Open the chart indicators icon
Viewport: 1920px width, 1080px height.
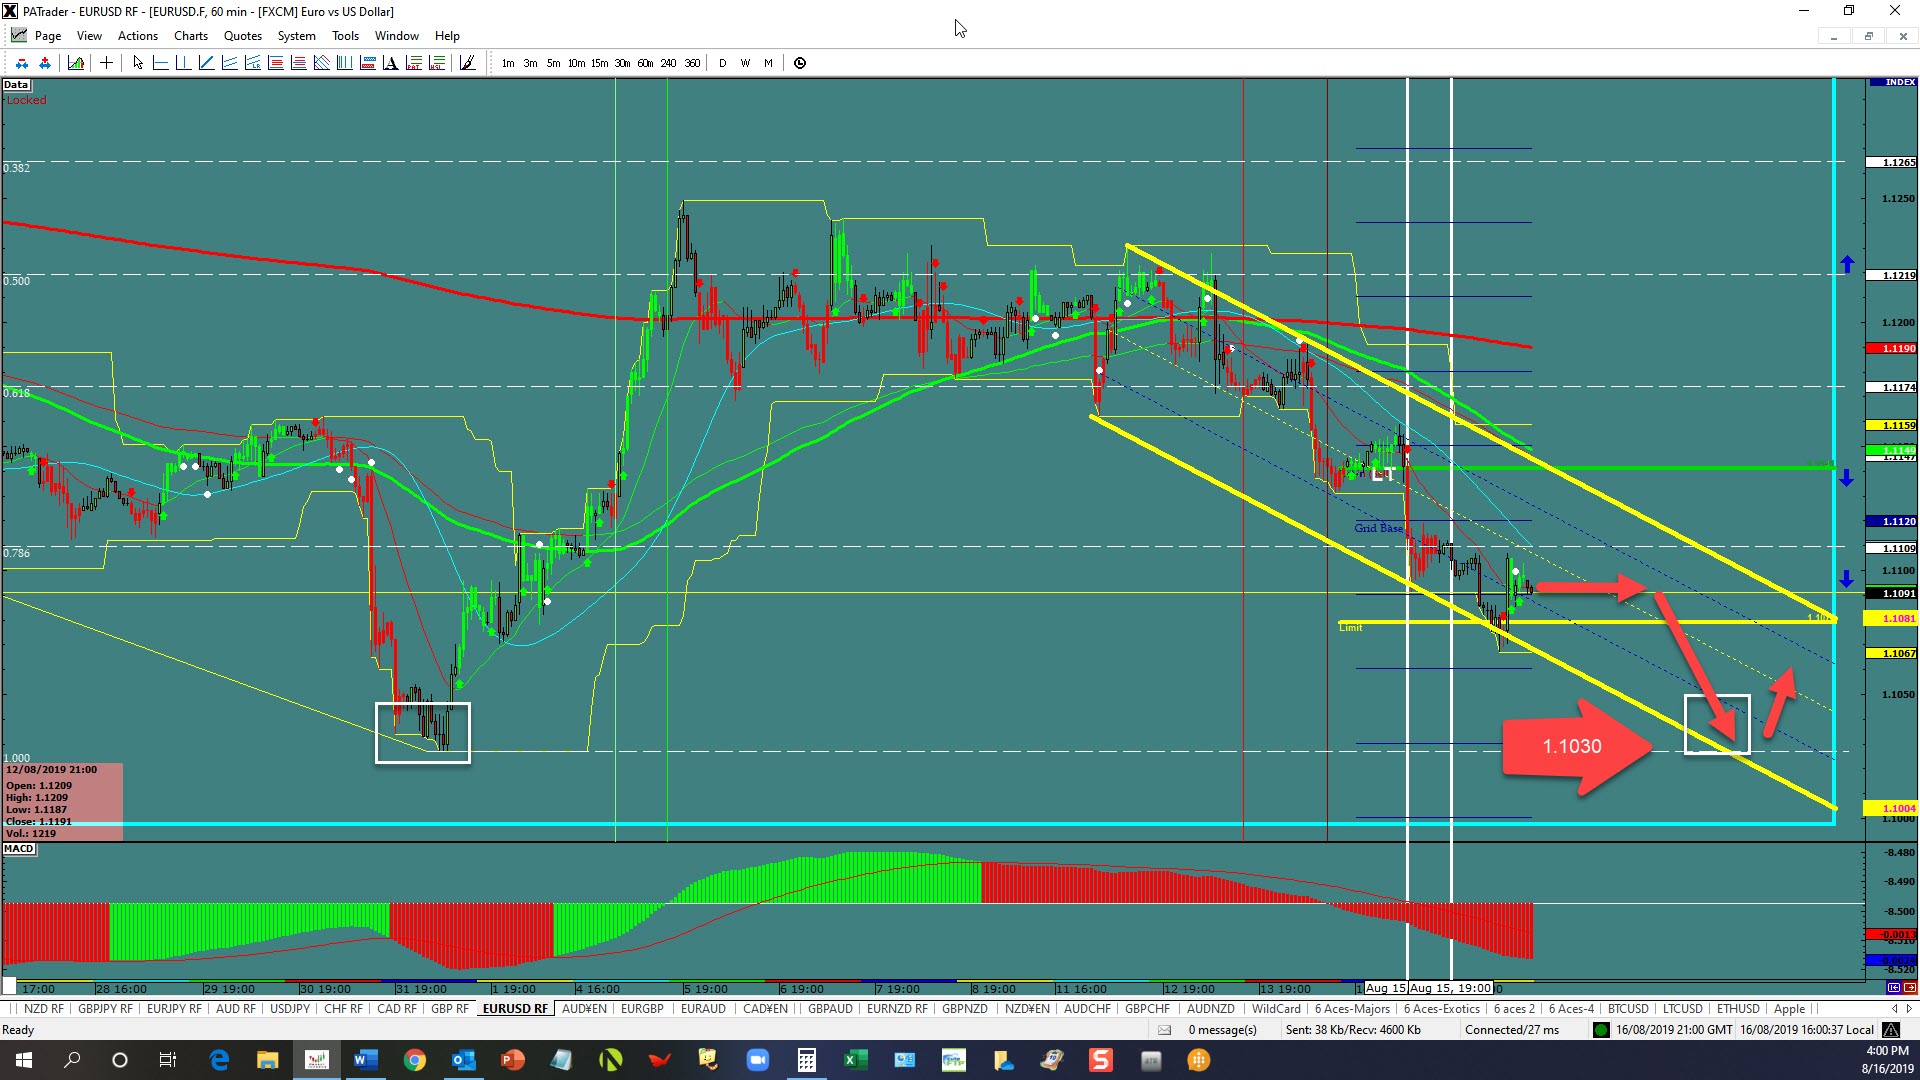coord(76,63)
